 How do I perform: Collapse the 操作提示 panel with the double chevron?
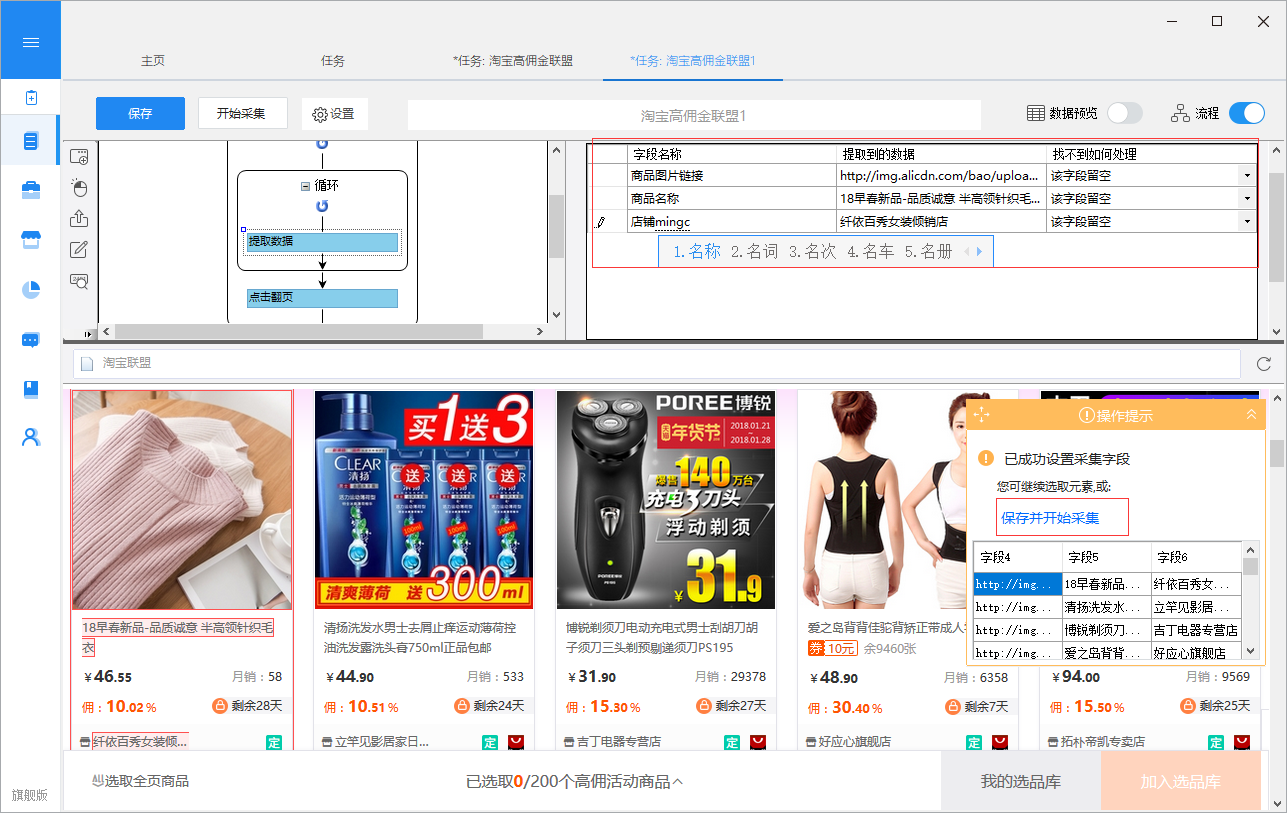point(1251,414)
